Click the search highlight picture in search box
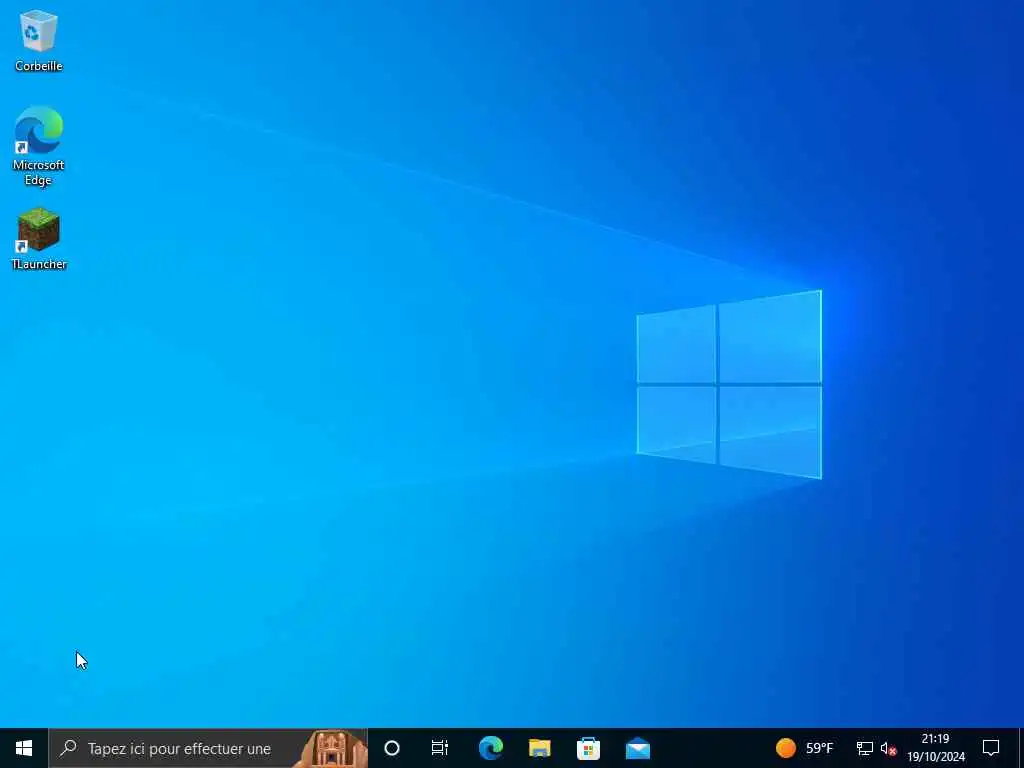 (x=332, y=748)
